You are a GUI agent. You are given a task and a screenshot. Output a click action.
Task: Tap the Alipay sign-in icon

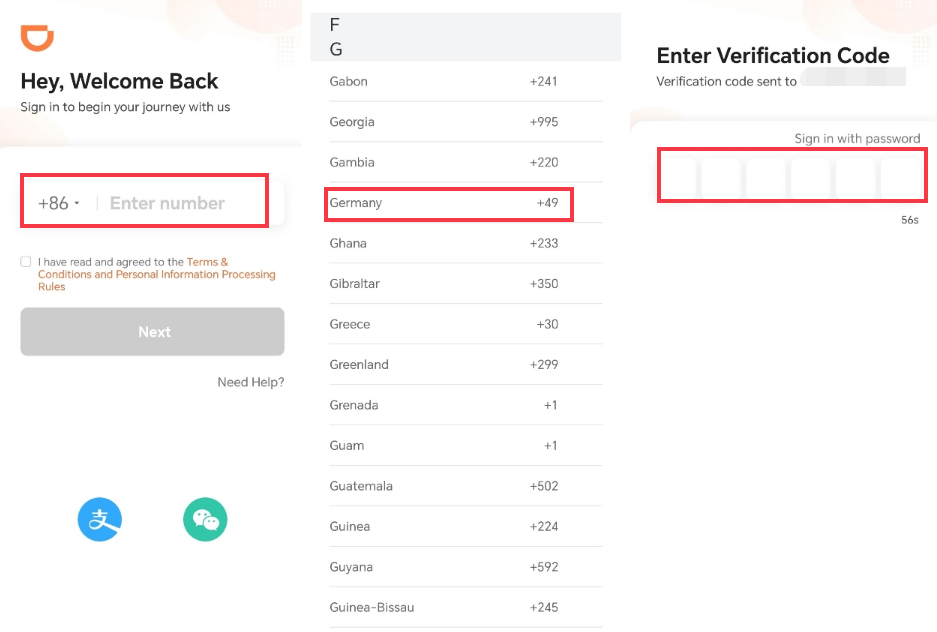click(x=100, y=519)
